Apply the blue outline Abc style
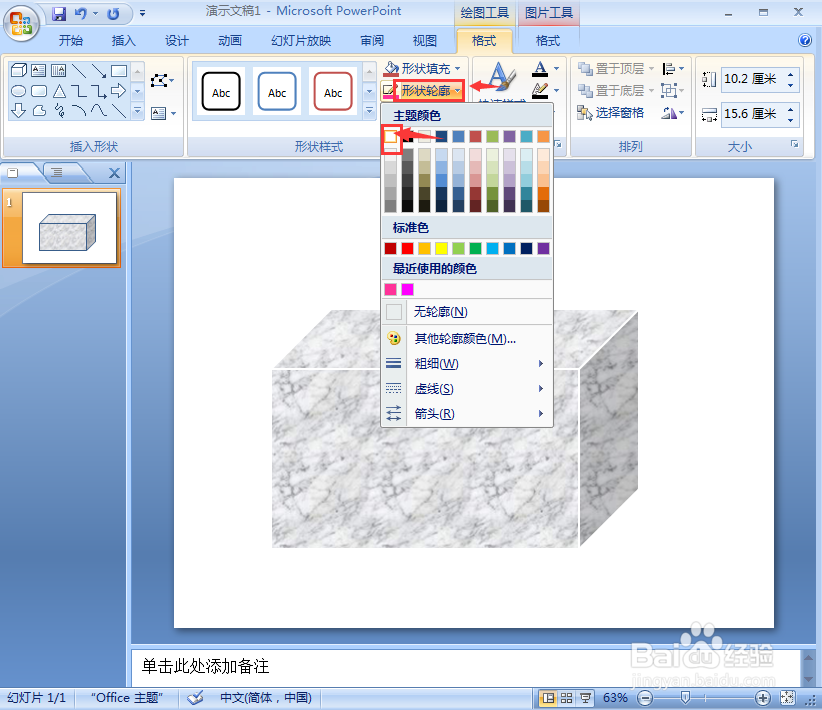This screenshot has width=822, height=710. (277, 92)
